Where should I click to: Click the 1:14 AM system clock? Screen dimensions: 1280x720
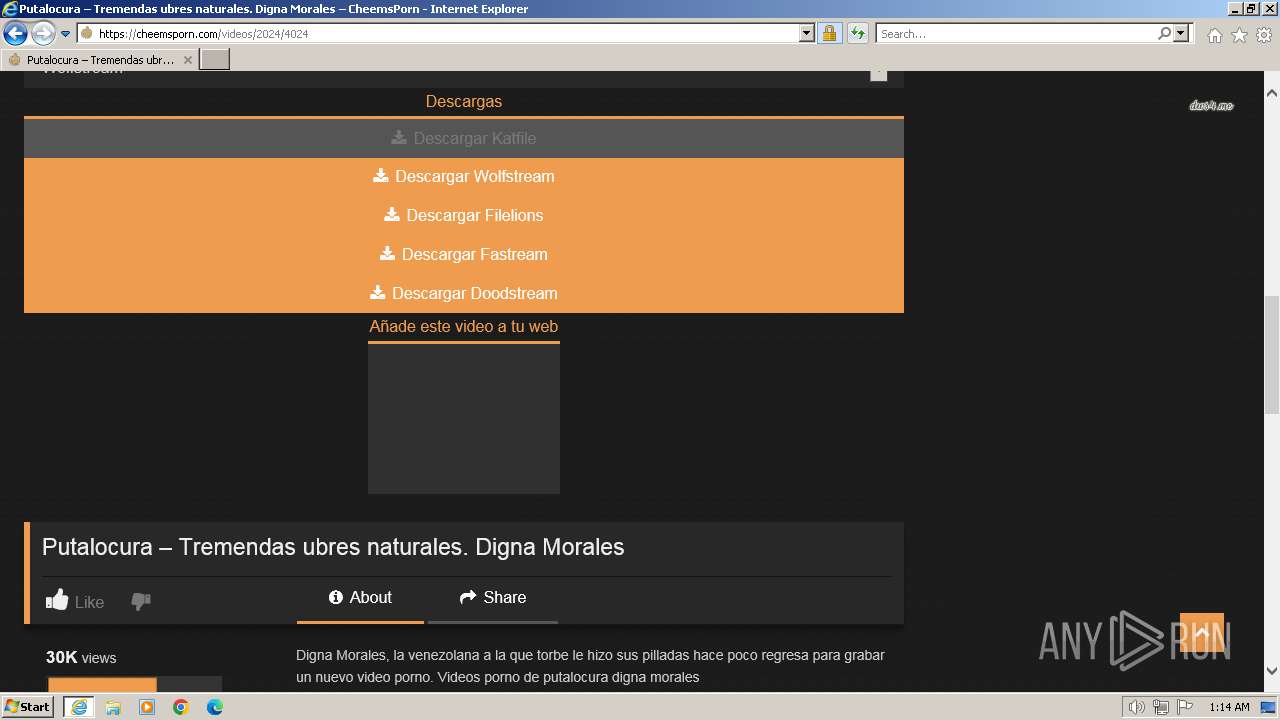tap(1229, 707)
